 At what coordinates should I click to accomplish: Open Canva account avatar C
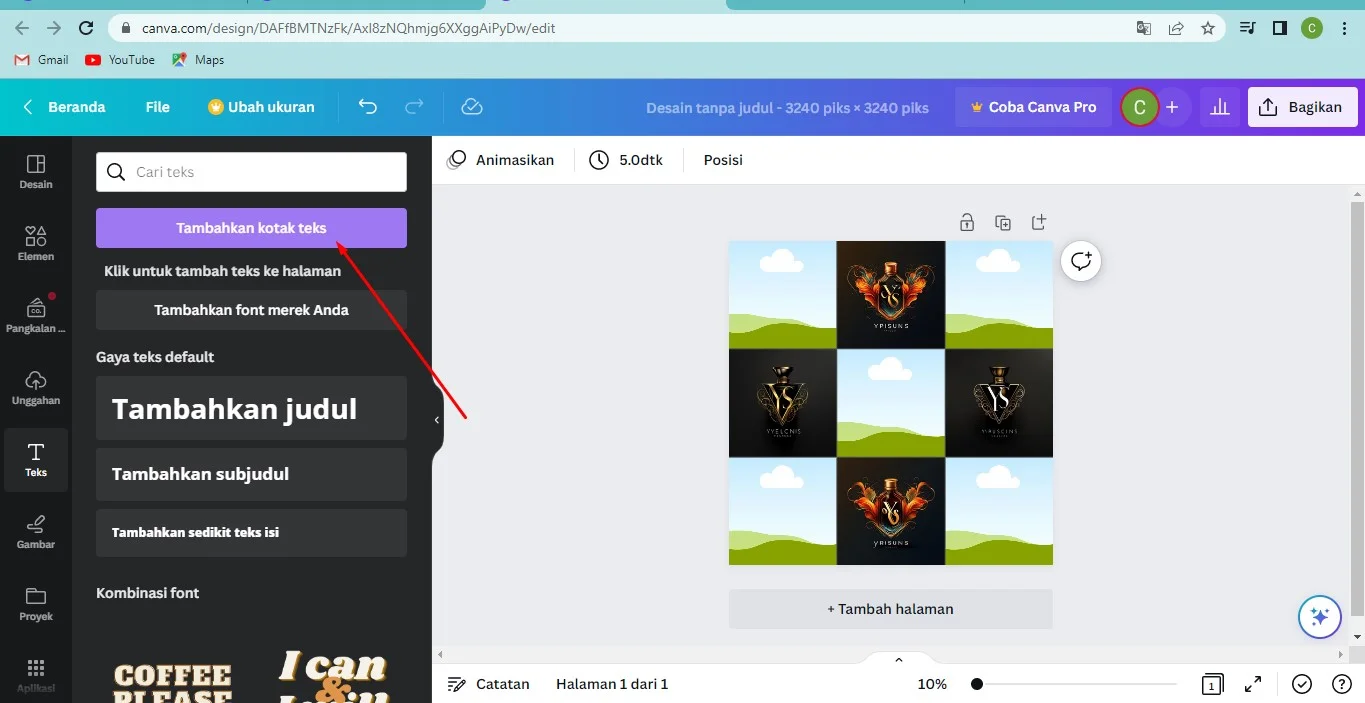(x=1139, y=107)
